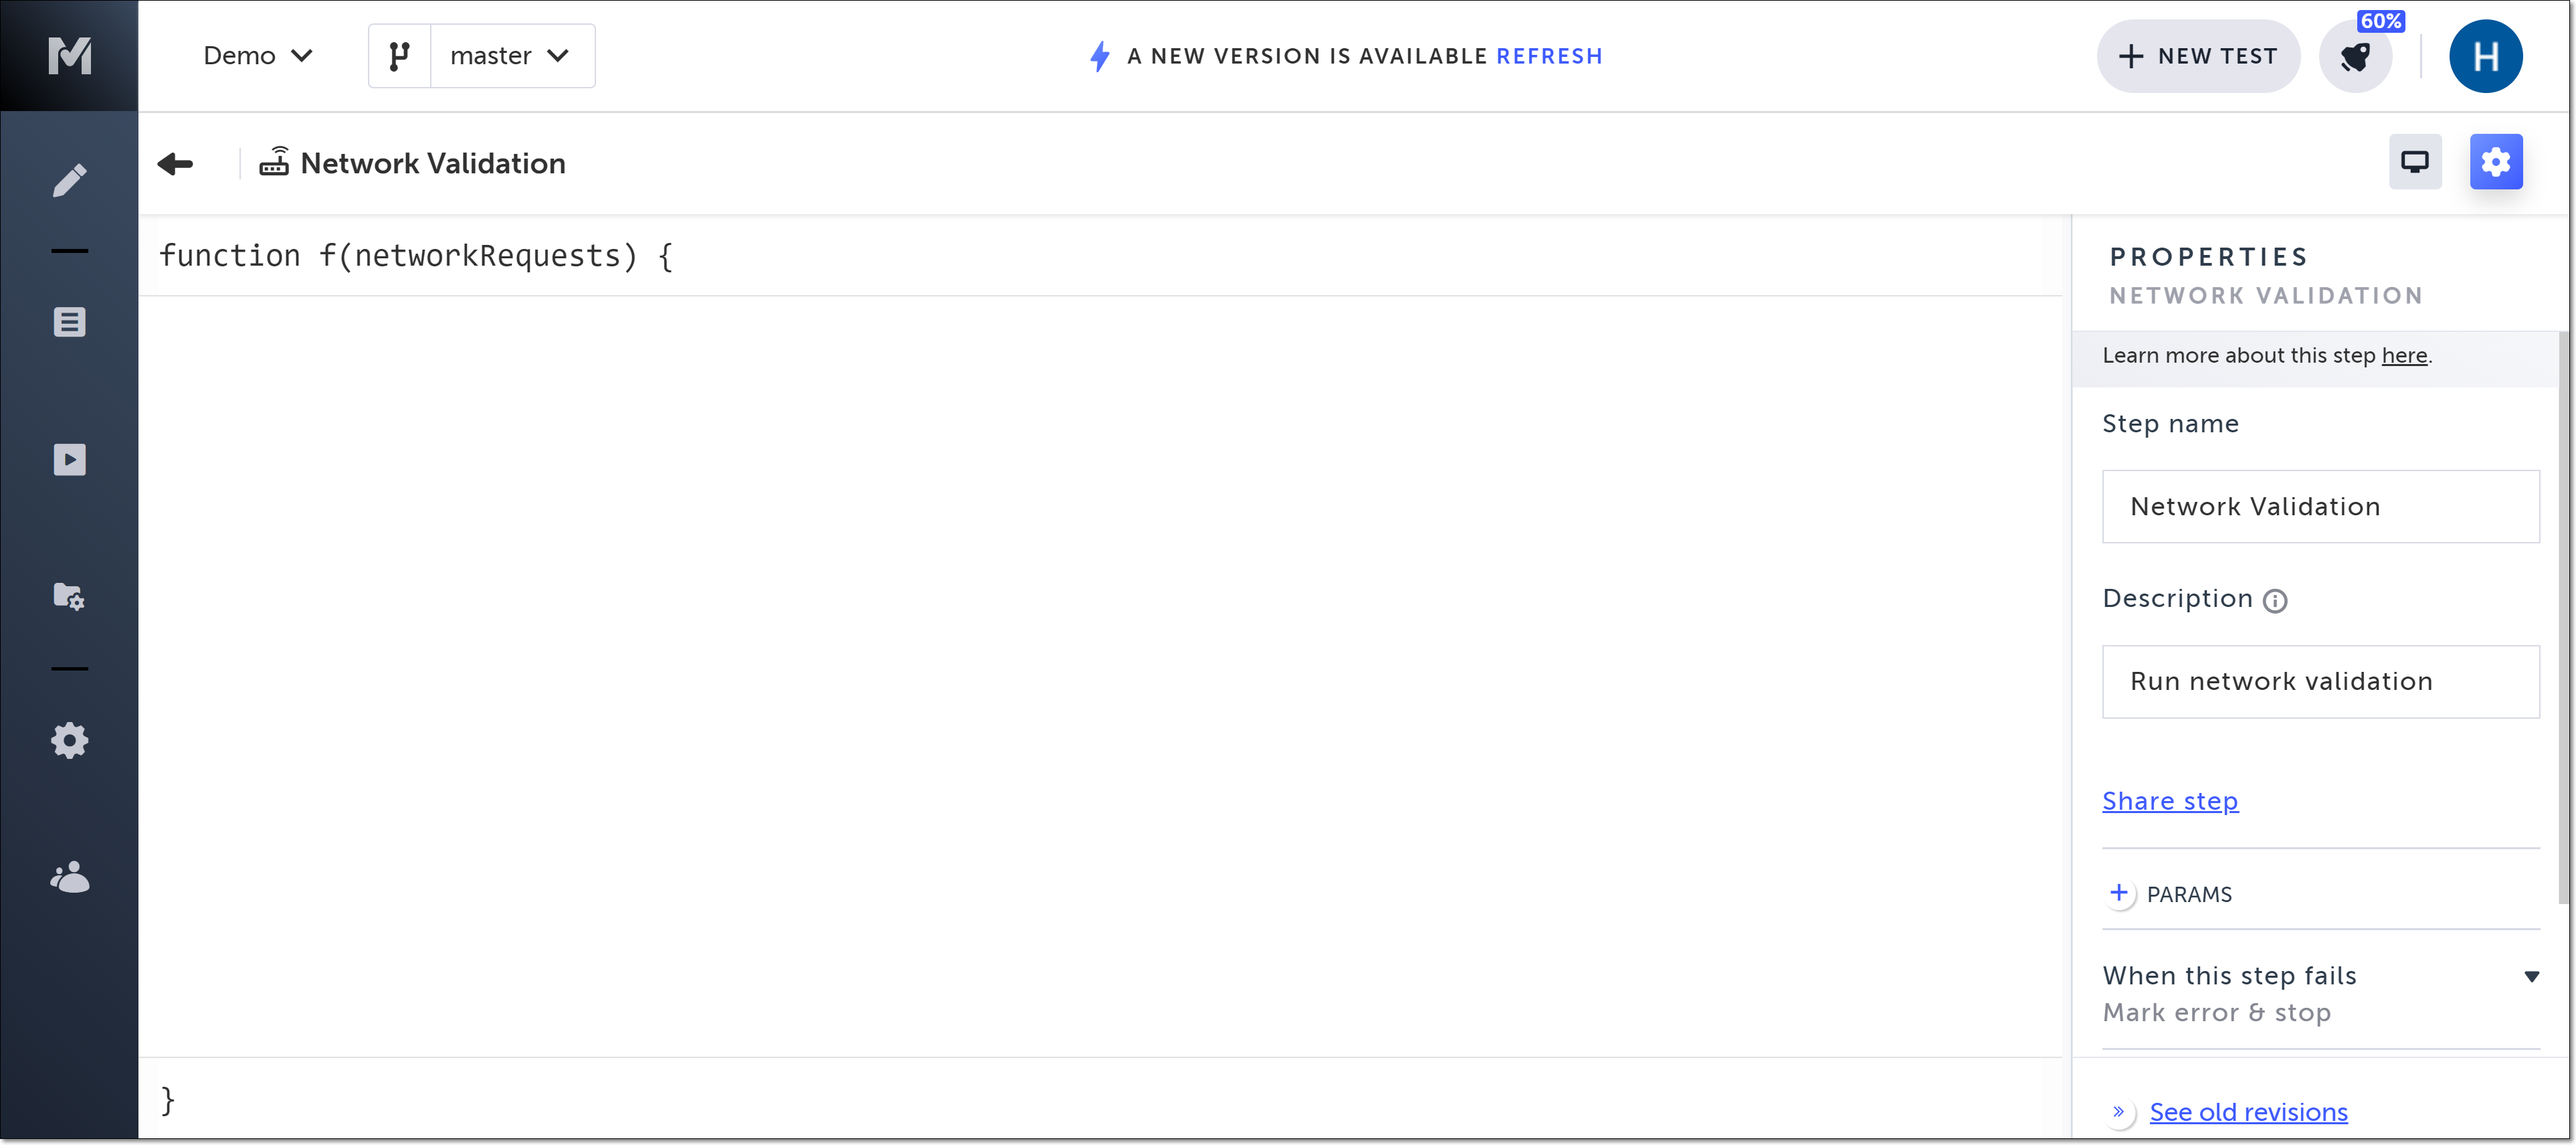Open the gear settings icon in sidebar

tap(69, 741)
